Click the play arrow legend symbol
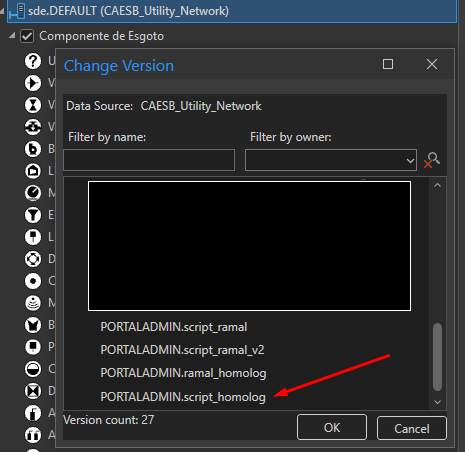Image resolution: width=465 pixels, height=452 pixels. point(33,83)
